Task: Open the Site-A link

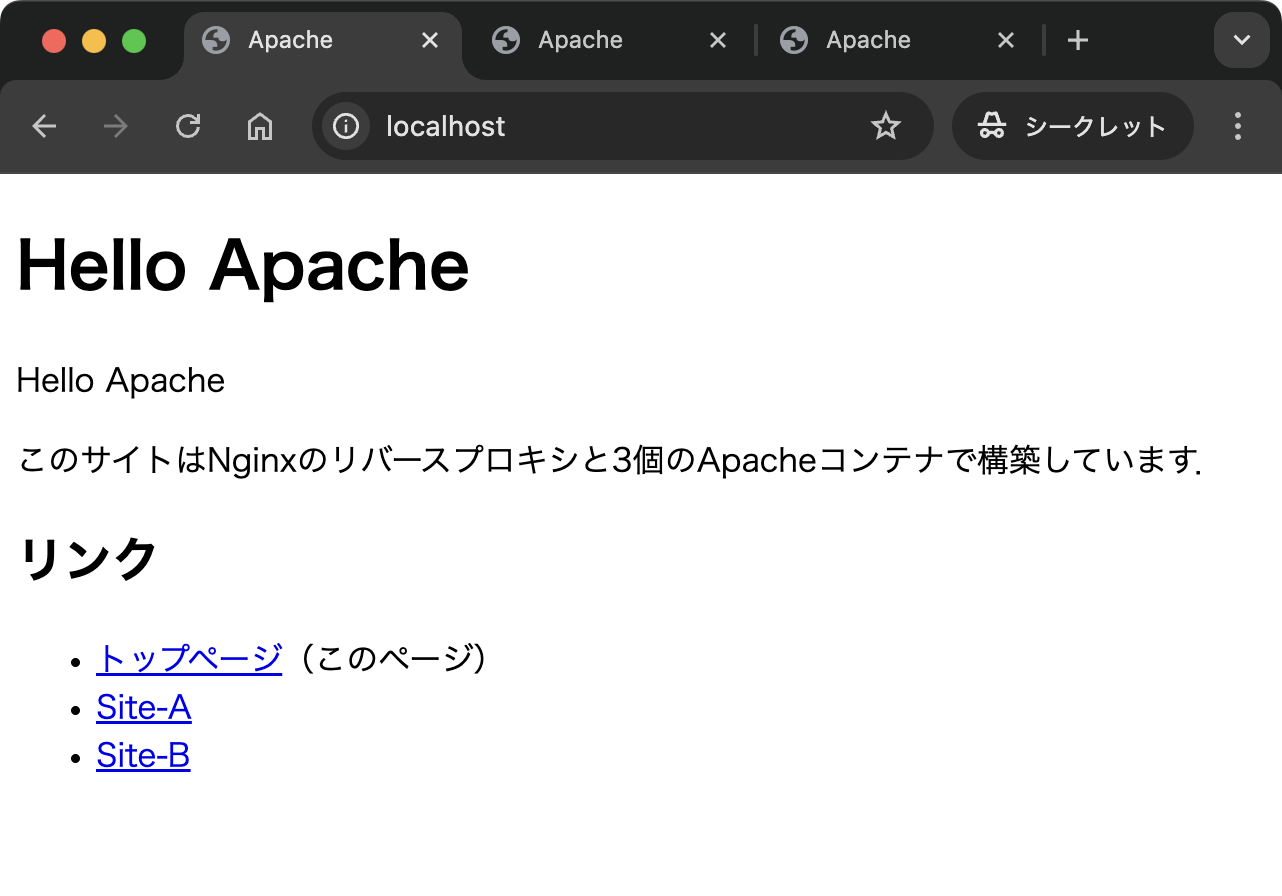Action: coord(144,708)
